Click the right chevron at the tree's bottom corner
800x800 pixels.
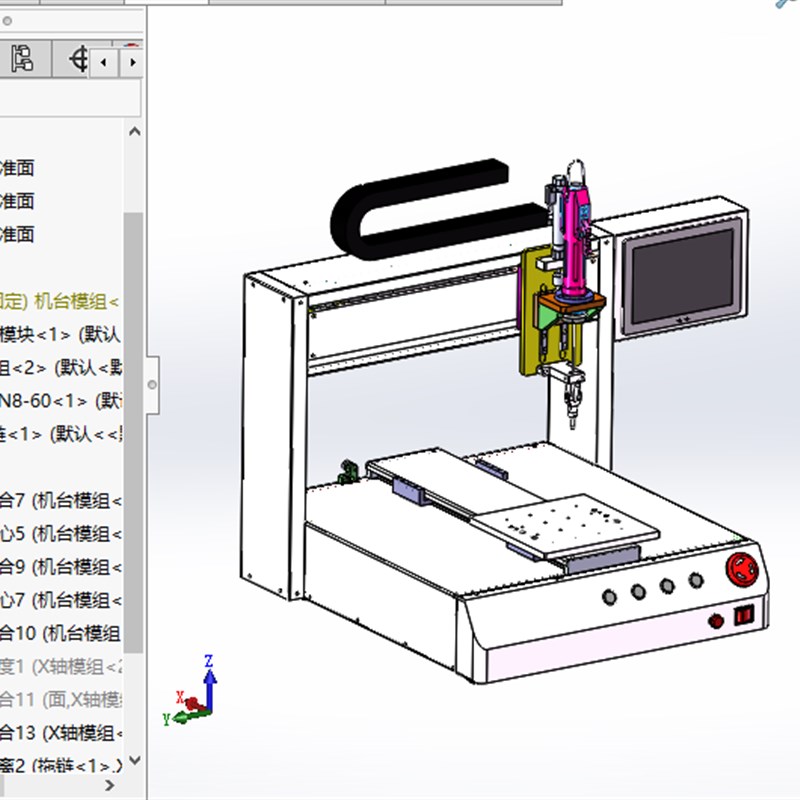click(x=110, y=783)
